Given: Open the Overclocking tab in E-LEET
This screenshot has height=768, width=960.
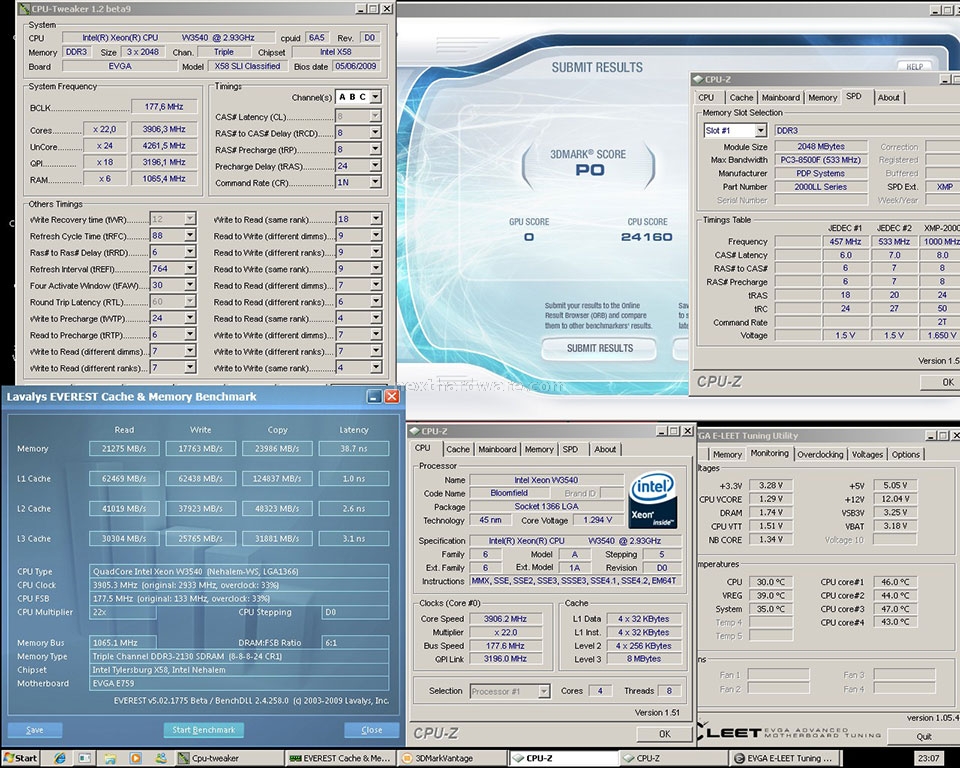Looking at the screenshot, I should pyautogui.click(x=820, y=454).
